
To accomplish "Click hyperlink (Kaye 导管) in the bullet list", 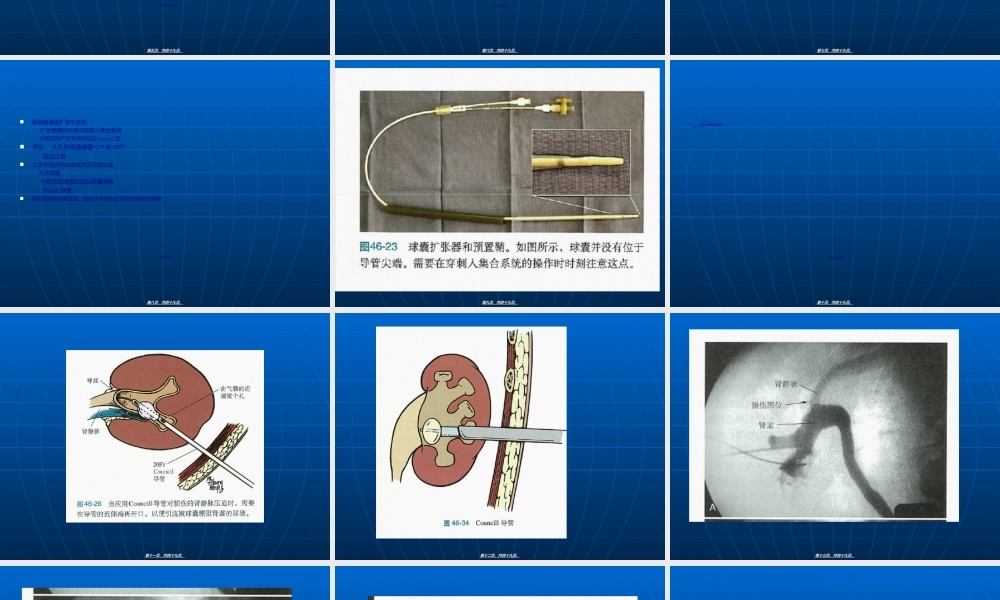I will tap(57, 189).
